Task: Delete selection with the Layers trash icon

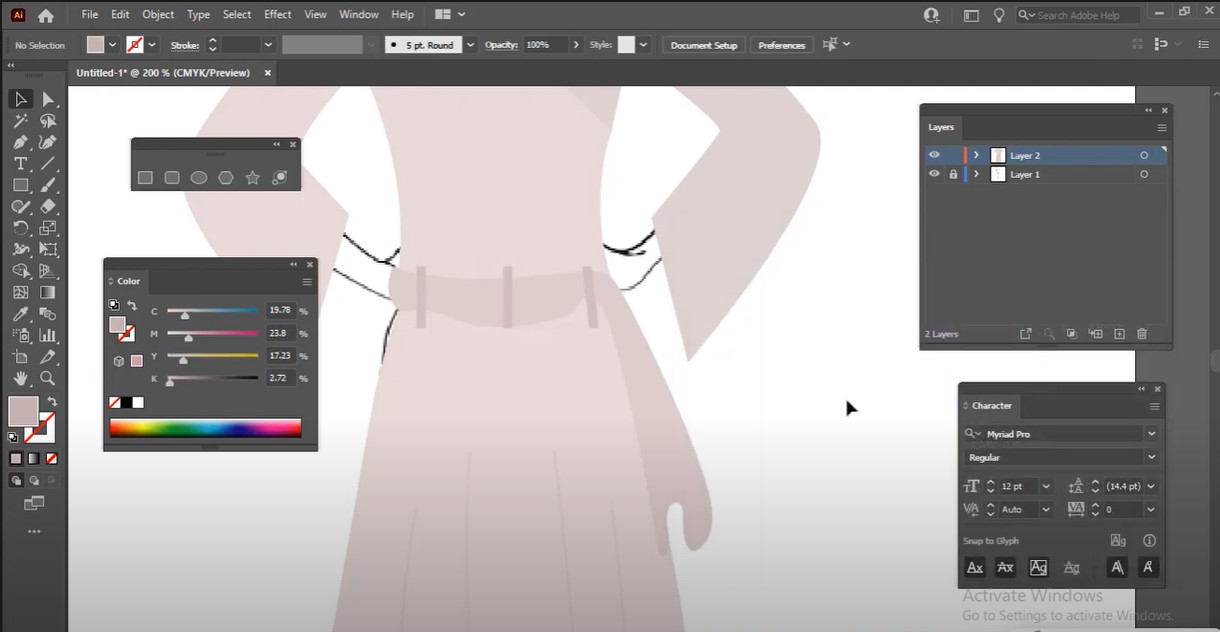Action: click(x=1142, y=334)
